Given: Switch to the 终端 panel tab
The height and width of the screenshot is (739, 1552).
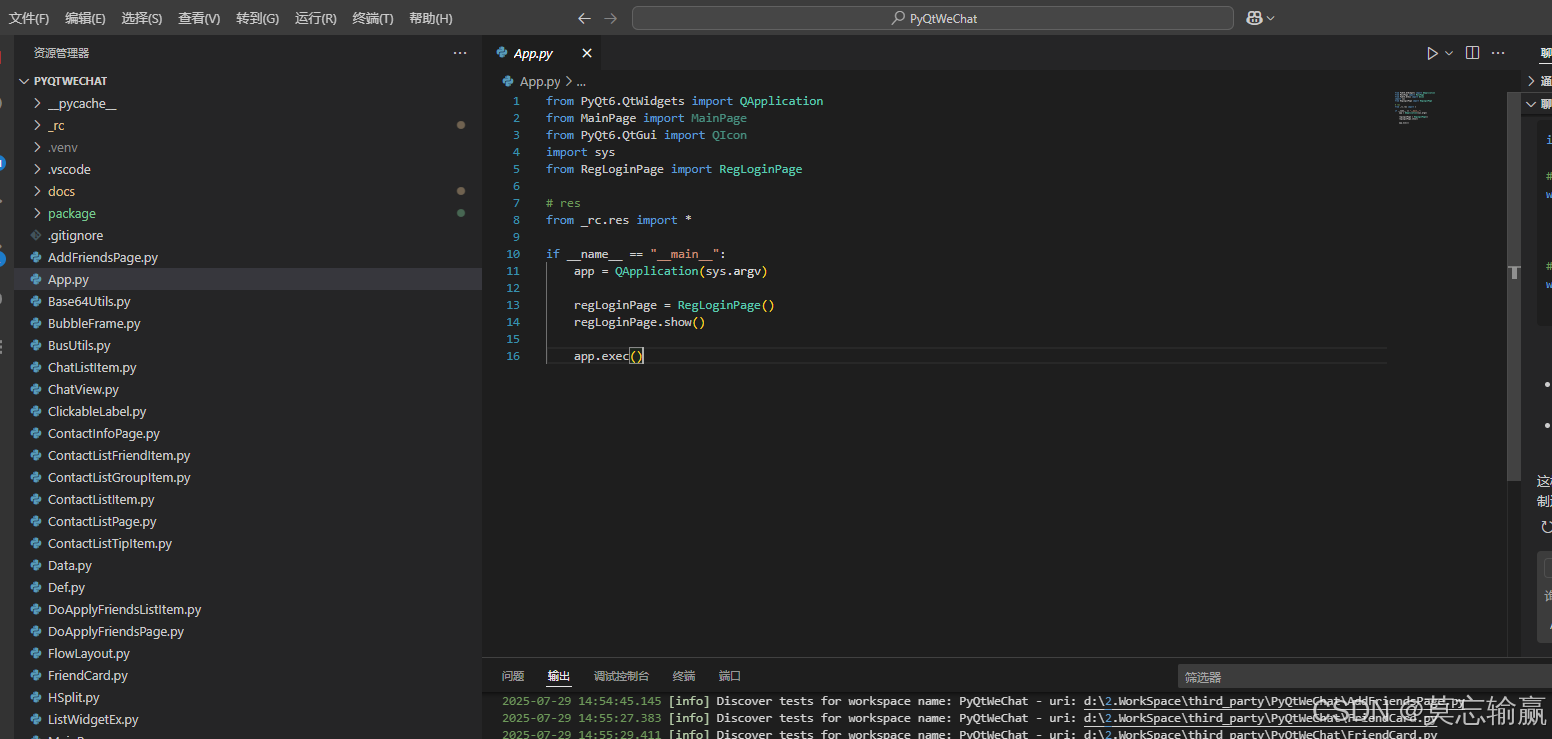Looking at the screenshot, I should (684, 676).
